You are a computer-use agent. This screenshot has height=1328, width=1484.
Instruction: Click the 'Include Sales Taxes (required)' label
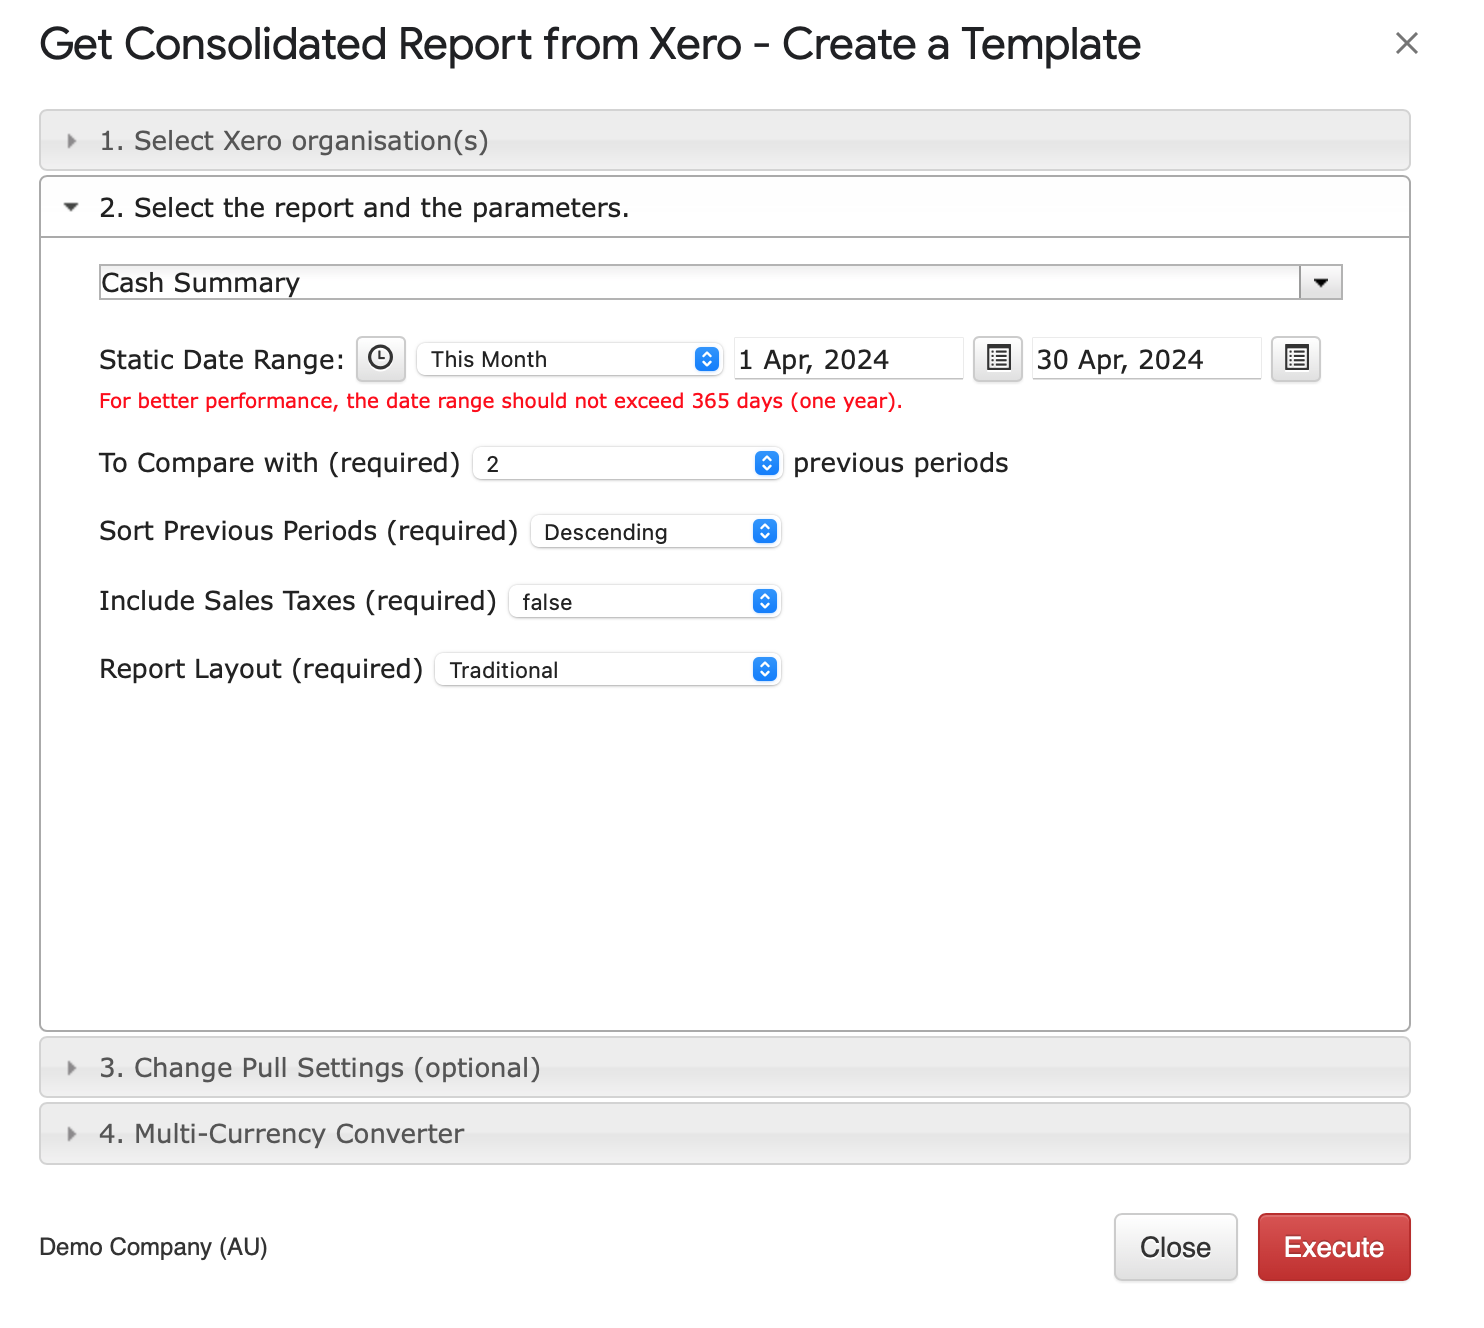click(298, 601)
